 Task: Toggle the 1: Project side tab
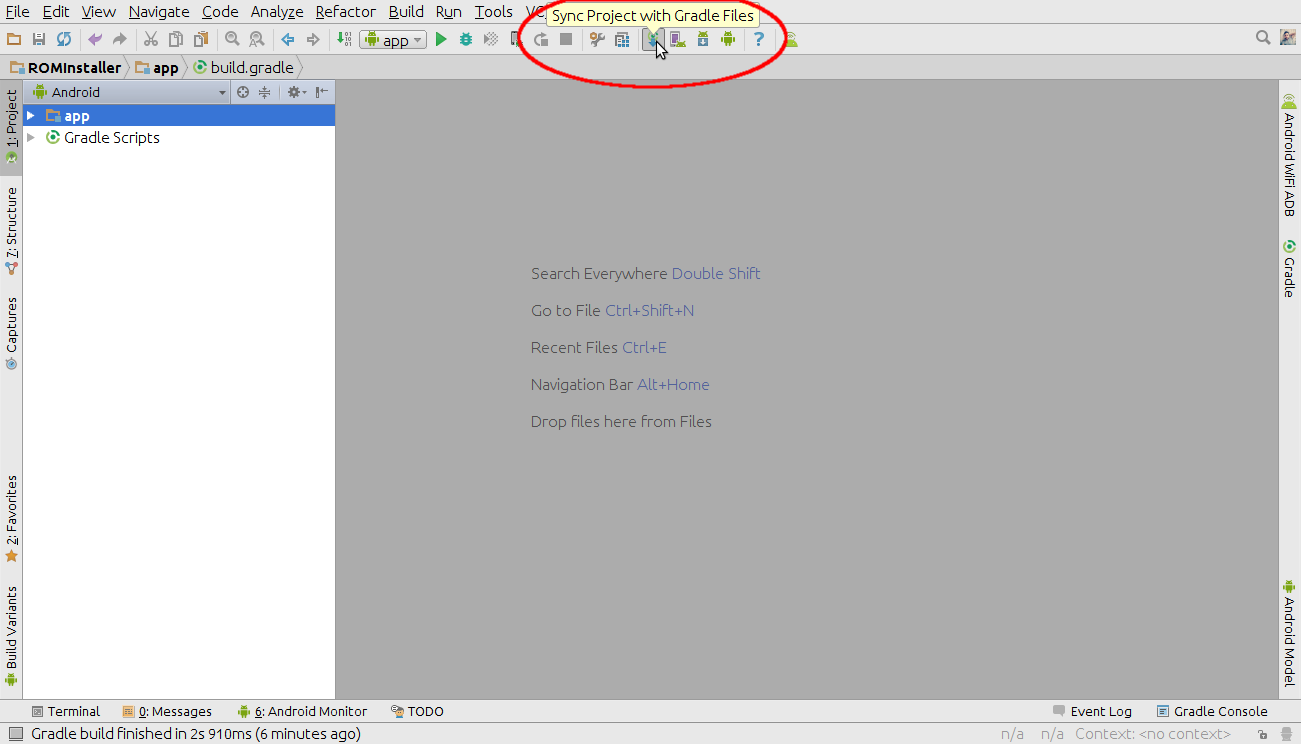tap(11, 127)
